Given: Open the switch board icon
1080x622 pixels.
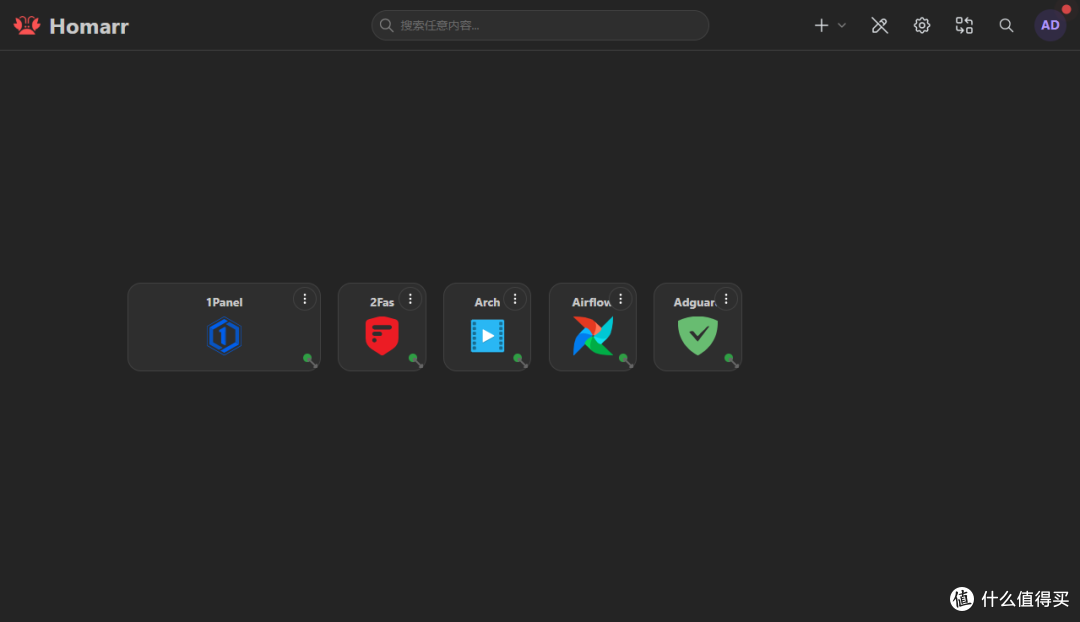Looking at the screenshot, I should [x=964, y=25].
